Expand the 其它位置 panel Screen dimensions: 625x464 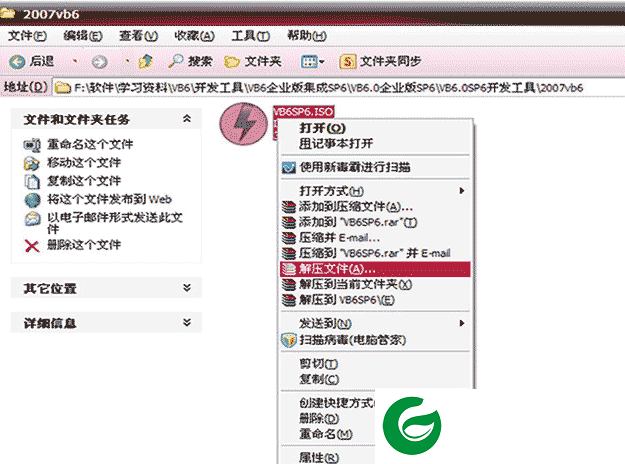pos(187,287)
